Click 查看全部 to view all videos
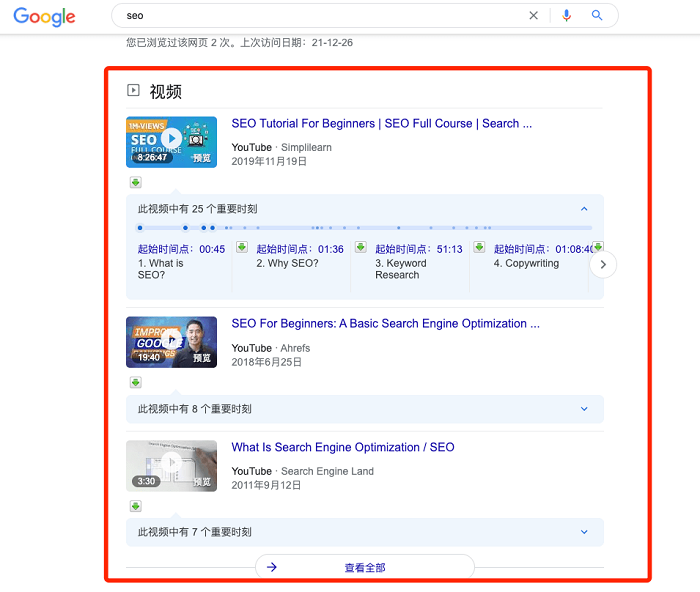Screen dimensions: 700x592 (x=365, y=567)
